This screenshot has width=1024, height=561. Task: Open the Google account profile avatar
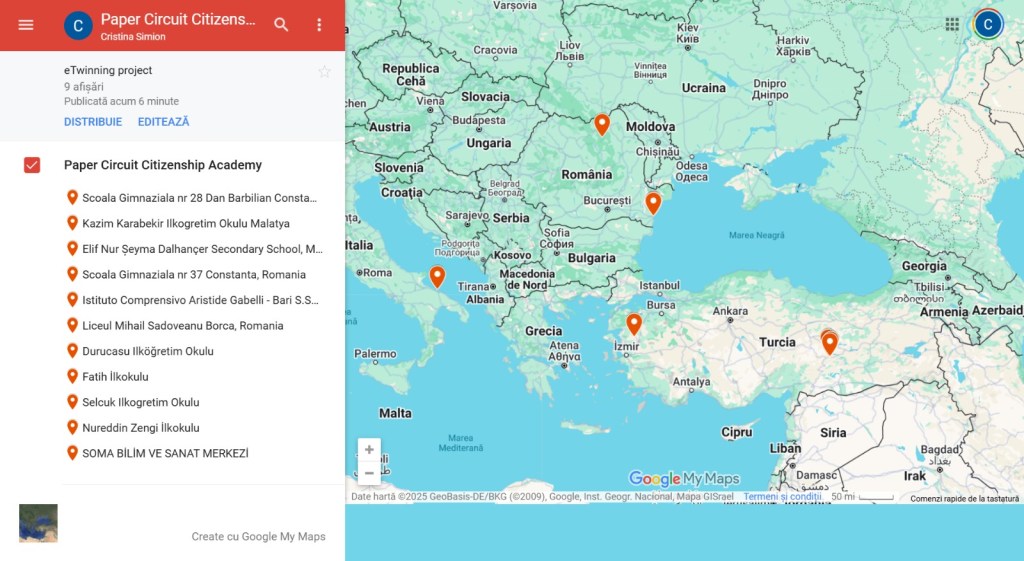988,24
